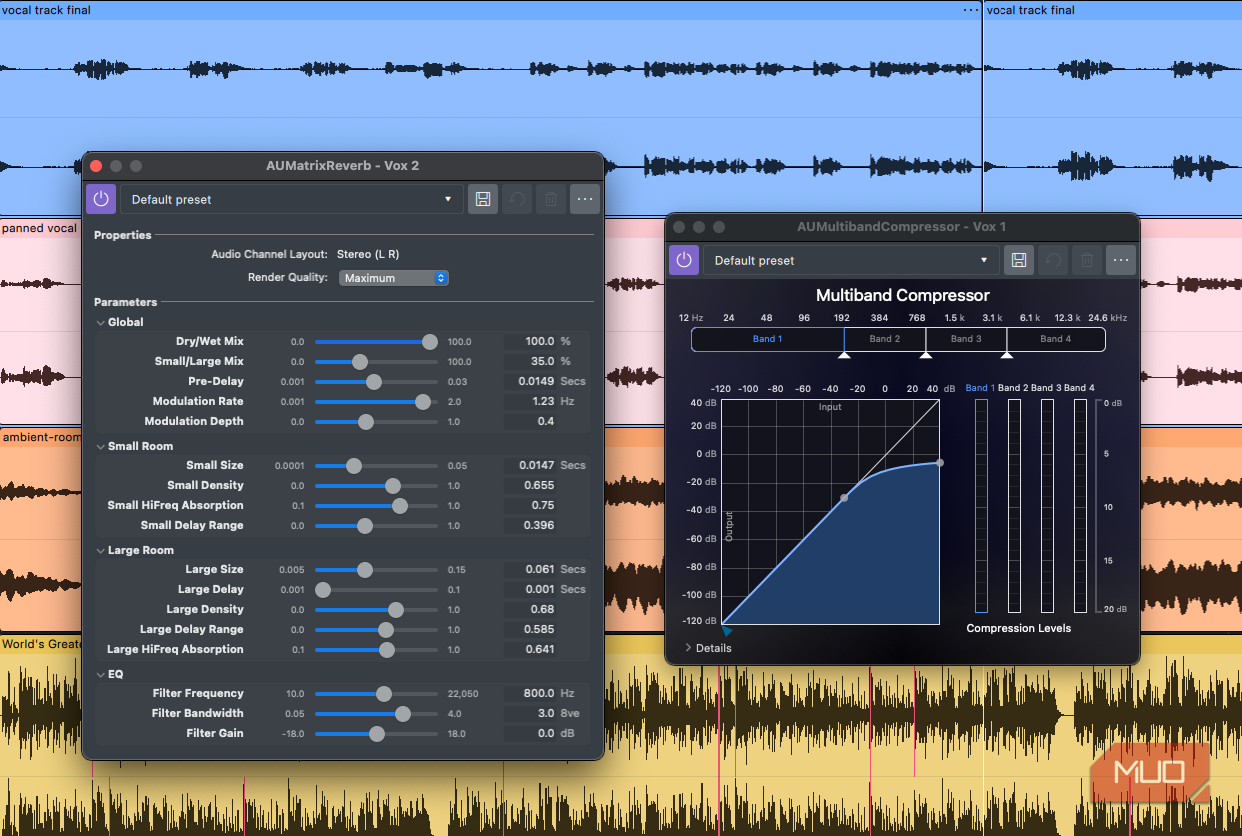
Task: Collapse the Large Room section
Action: point(100,550)
